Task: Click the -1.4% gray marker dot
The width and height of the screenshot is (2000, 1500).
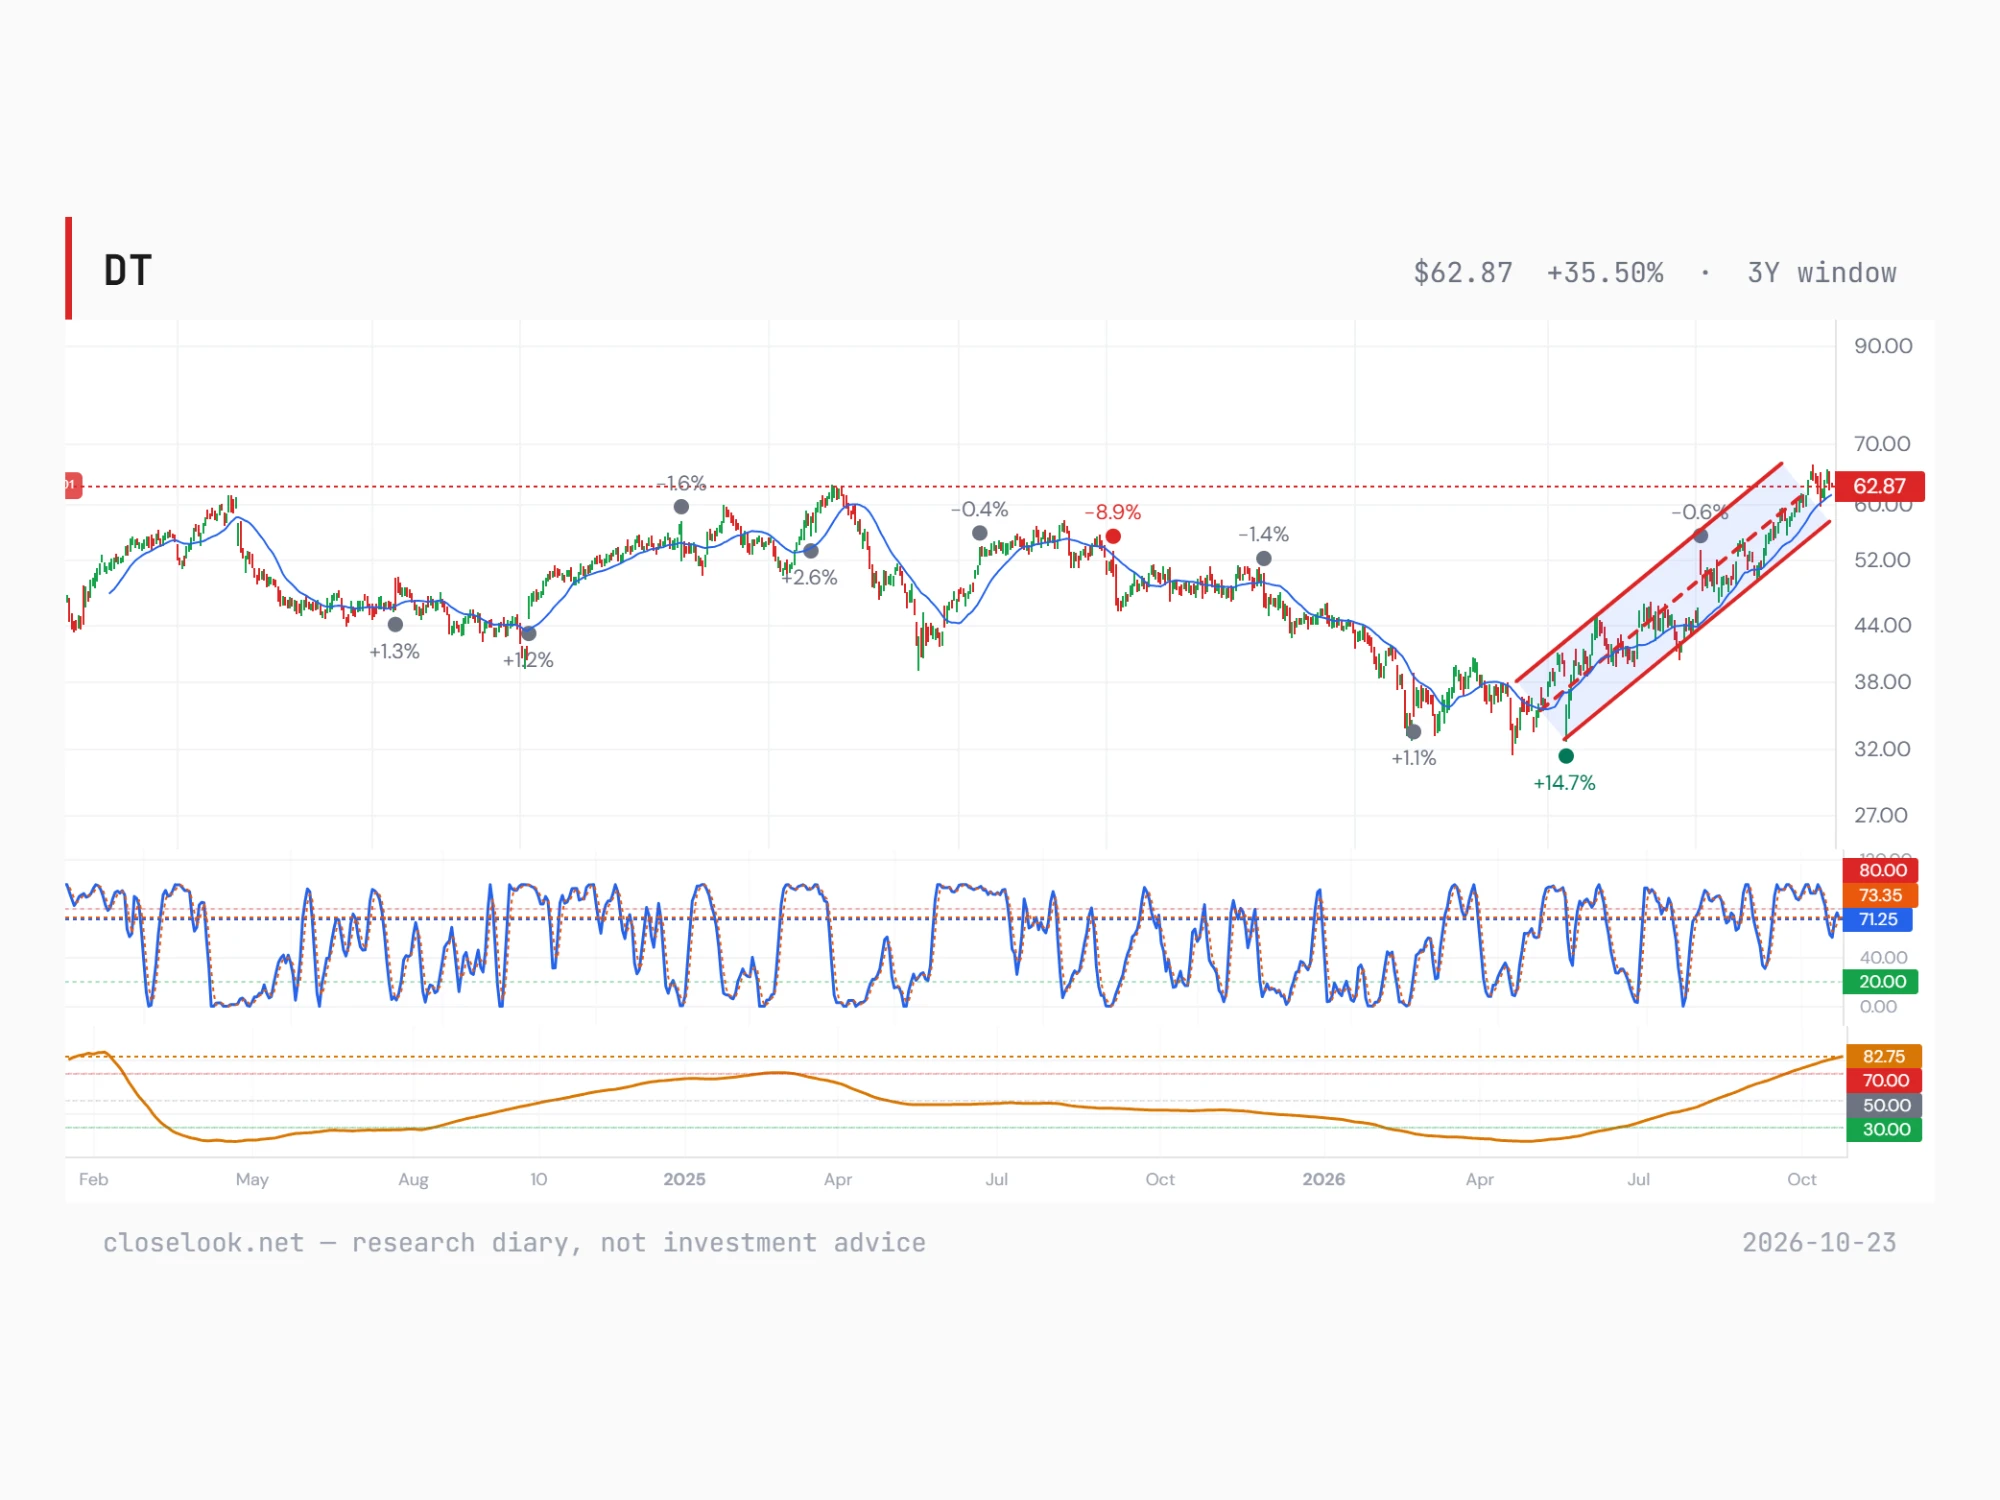Action: [1264, 559]
